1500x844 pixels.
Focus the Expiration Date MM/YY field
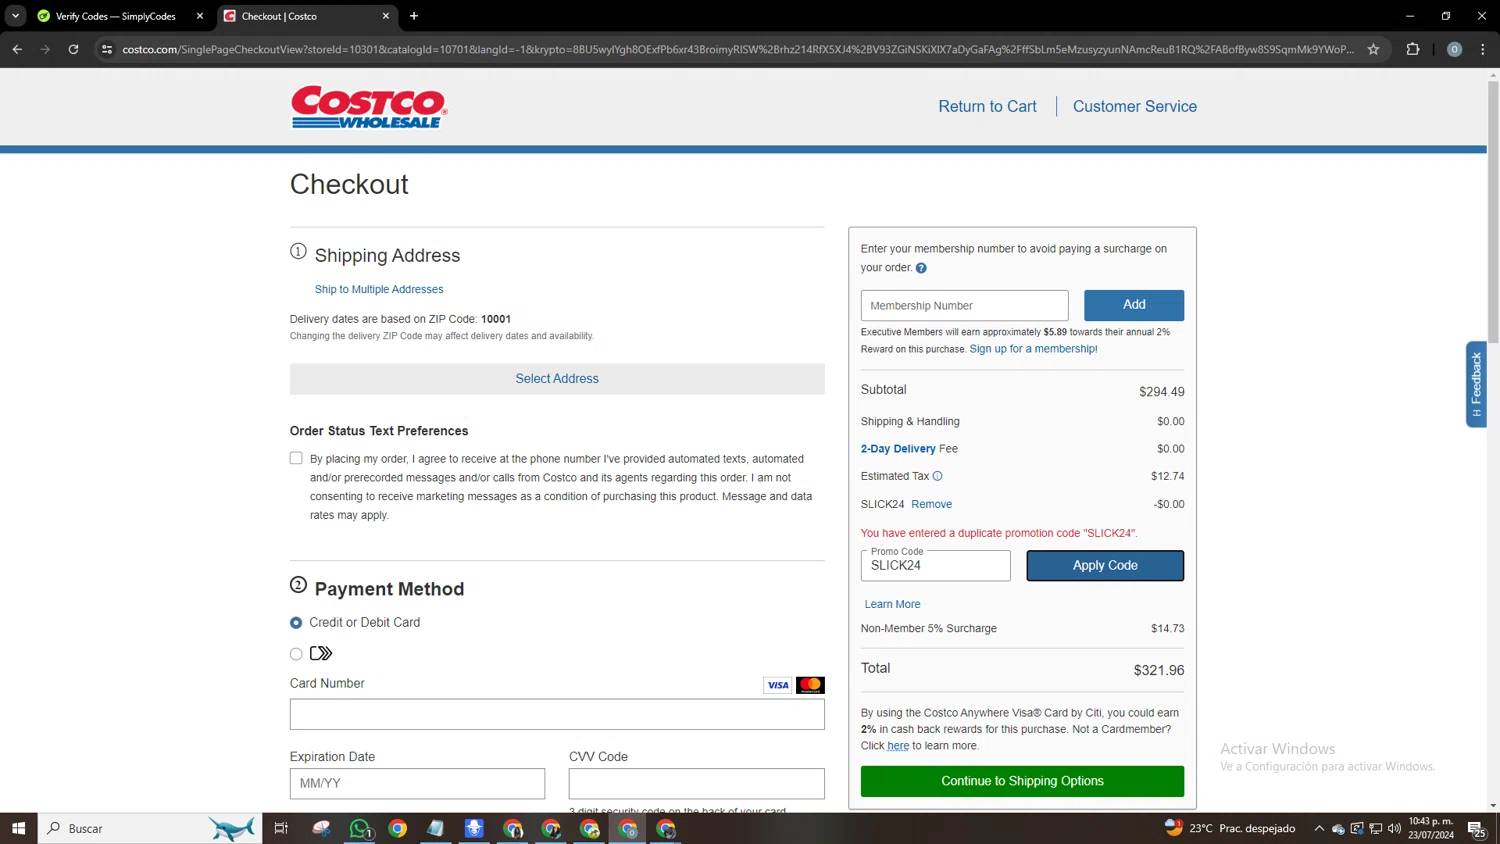coord(417,783)
